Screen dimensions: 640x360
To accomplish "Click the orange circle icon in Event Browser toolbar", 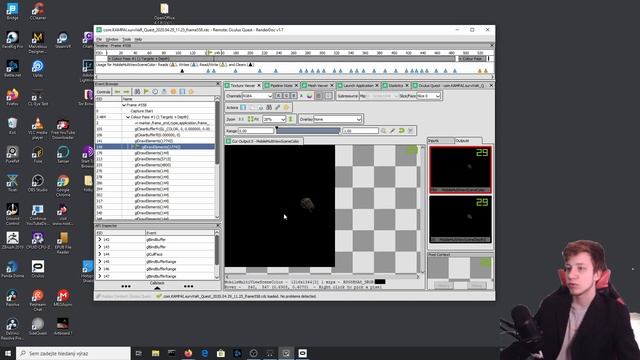I will click(x=173, y=92).
